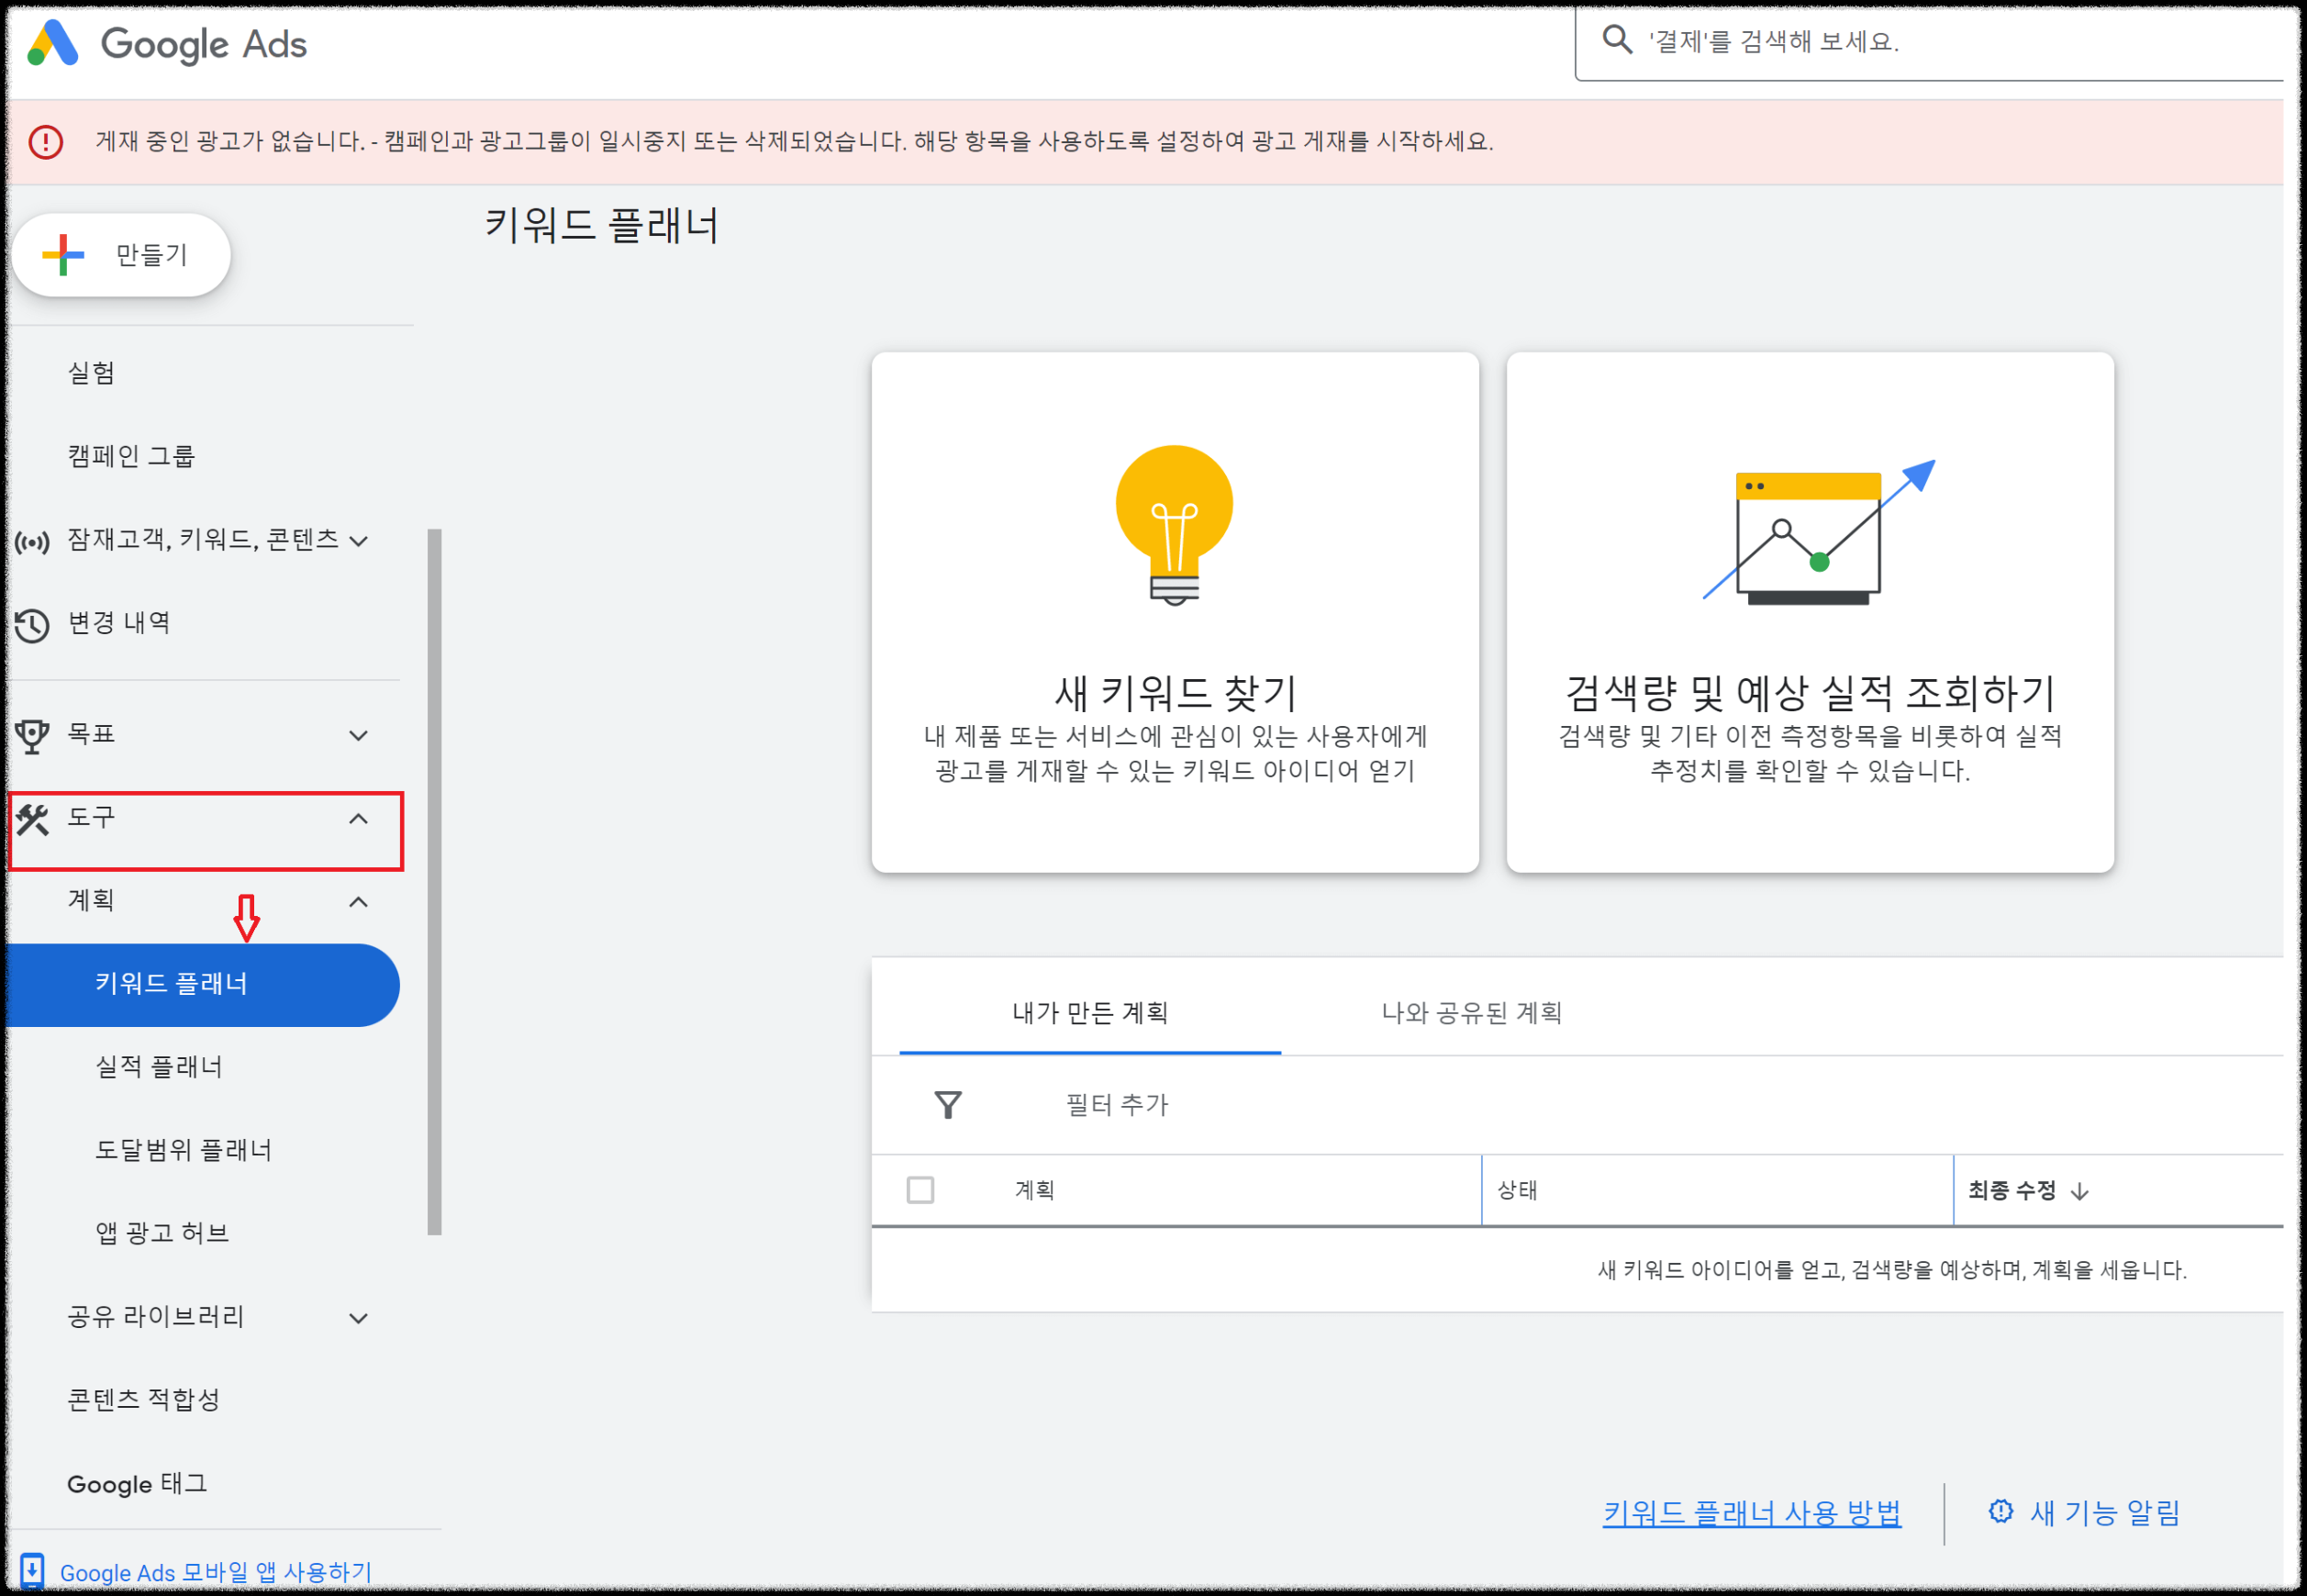The image size is (2307, 1596).
Task: Click the 목표 trophy icon
Action: click(33, 734)
